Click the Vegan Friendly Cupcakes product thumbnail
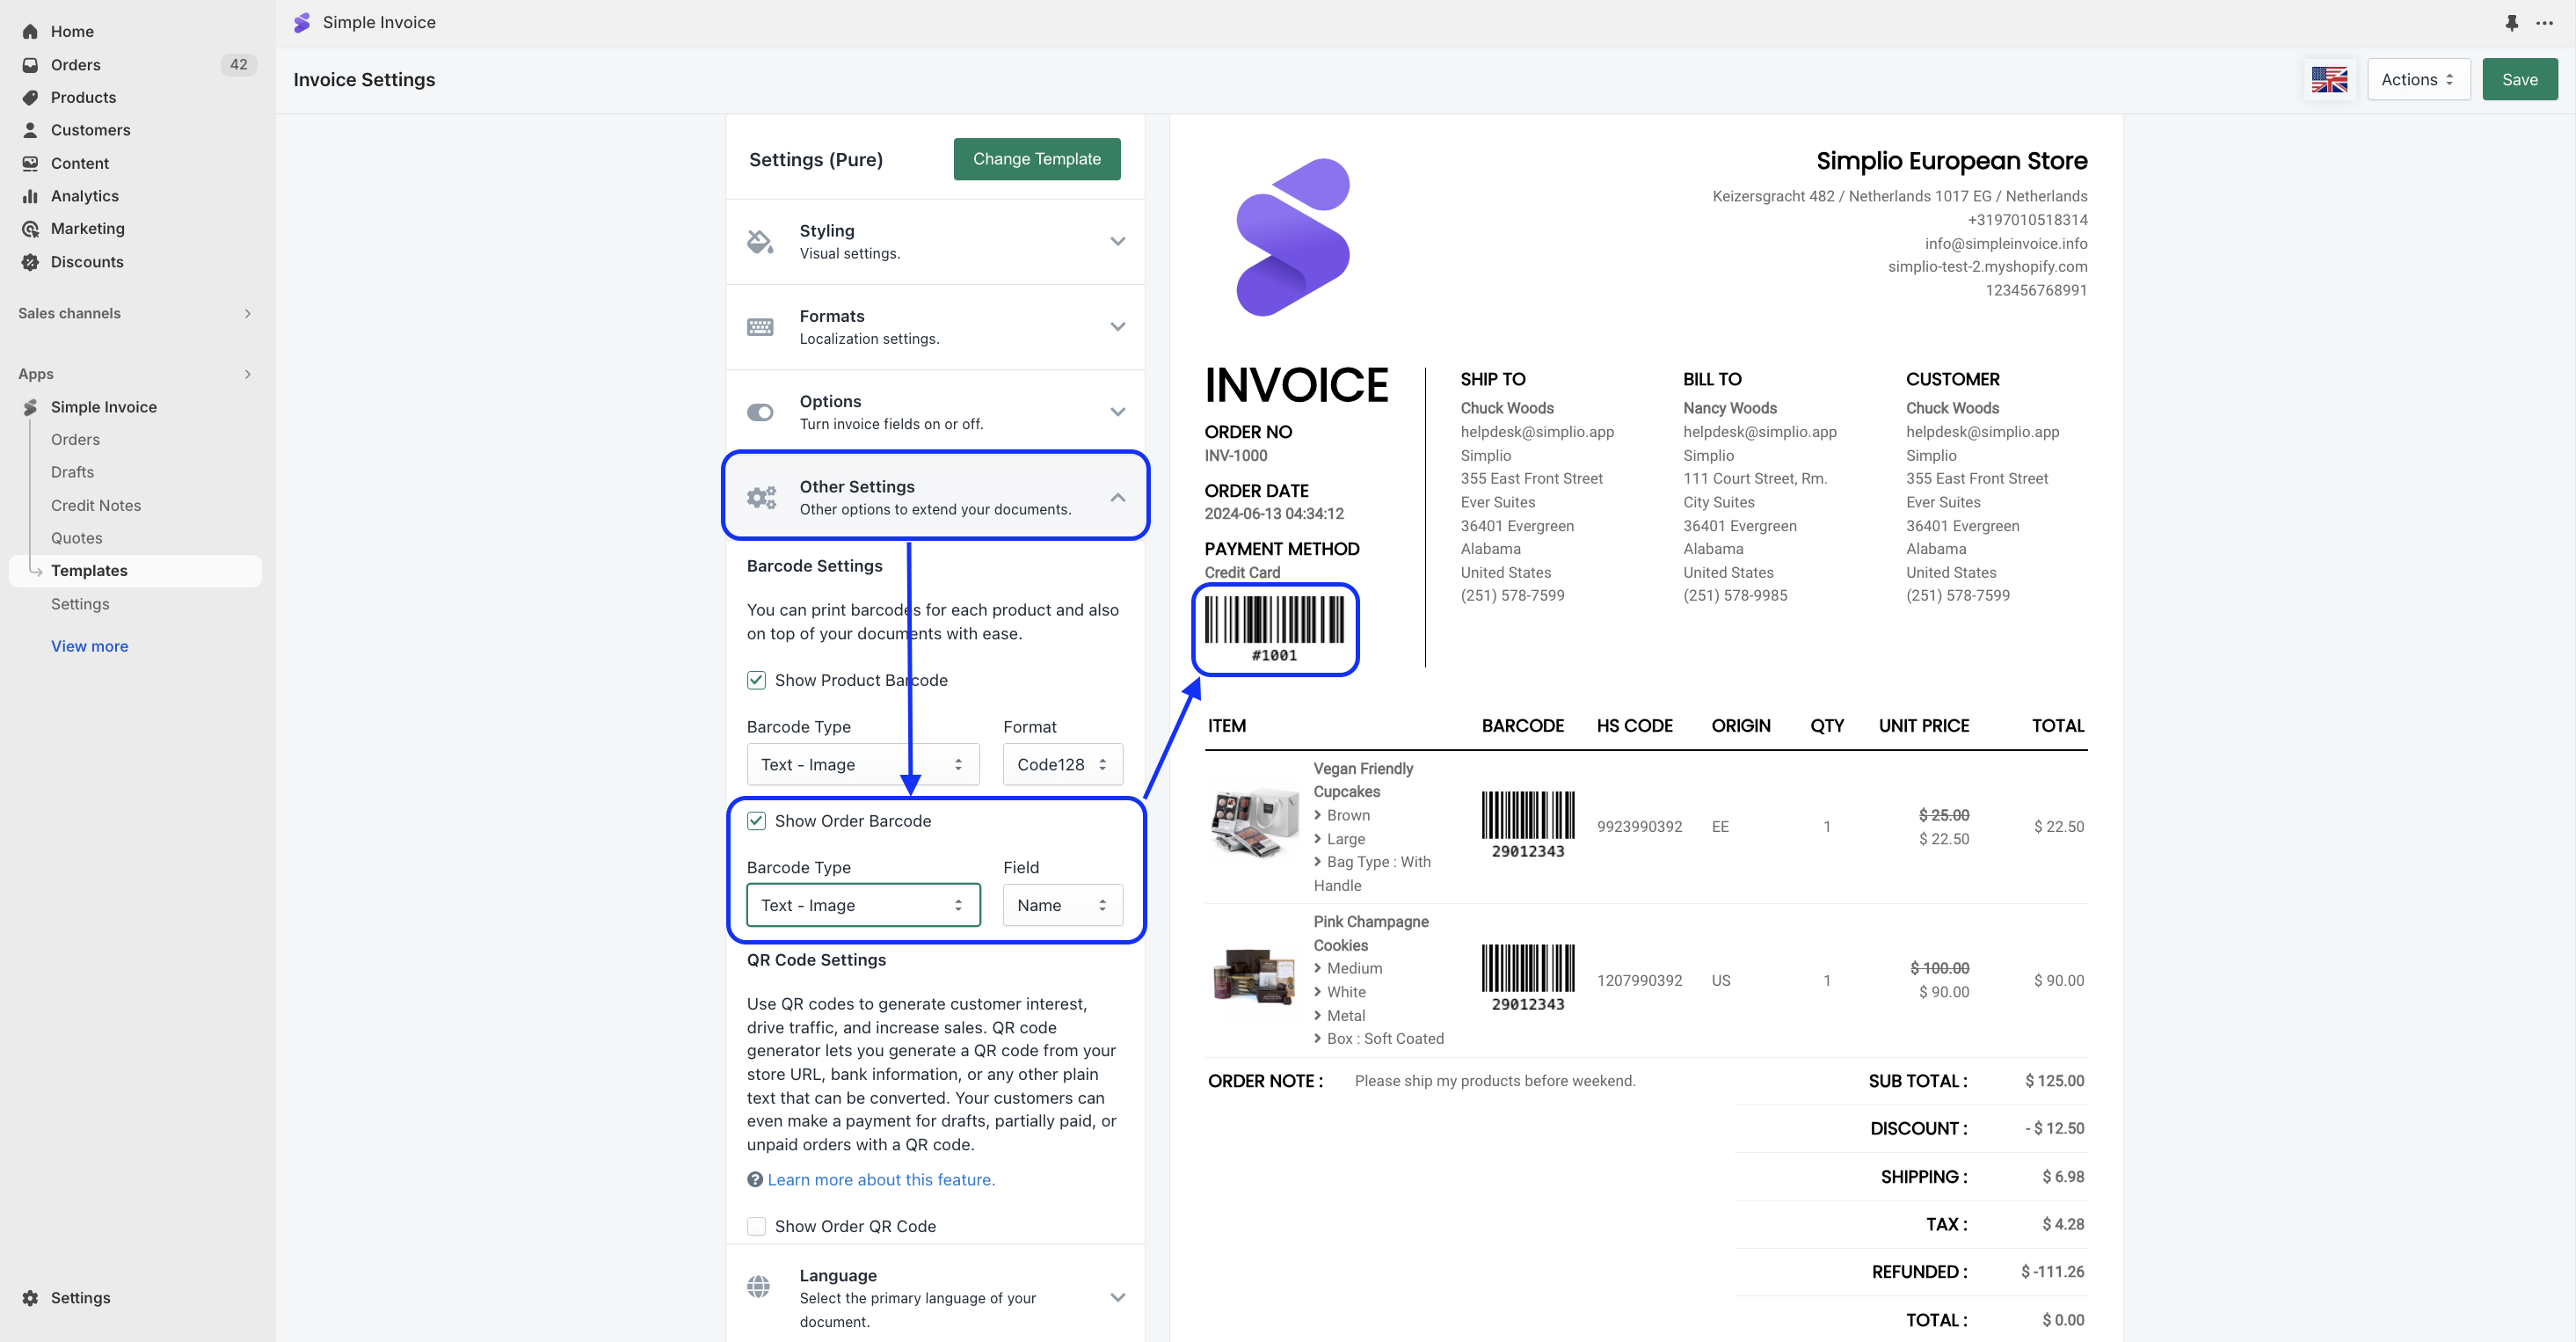The height and width of the screenshot is (1342, 2576). pyautogui.click(x=1254, y=822)
